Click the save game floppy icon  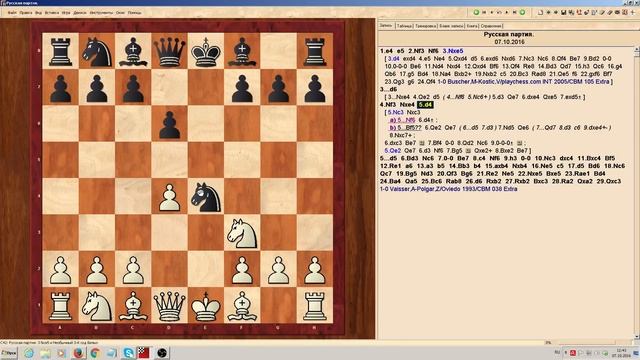pyautogui.click(x=563, y=13)
